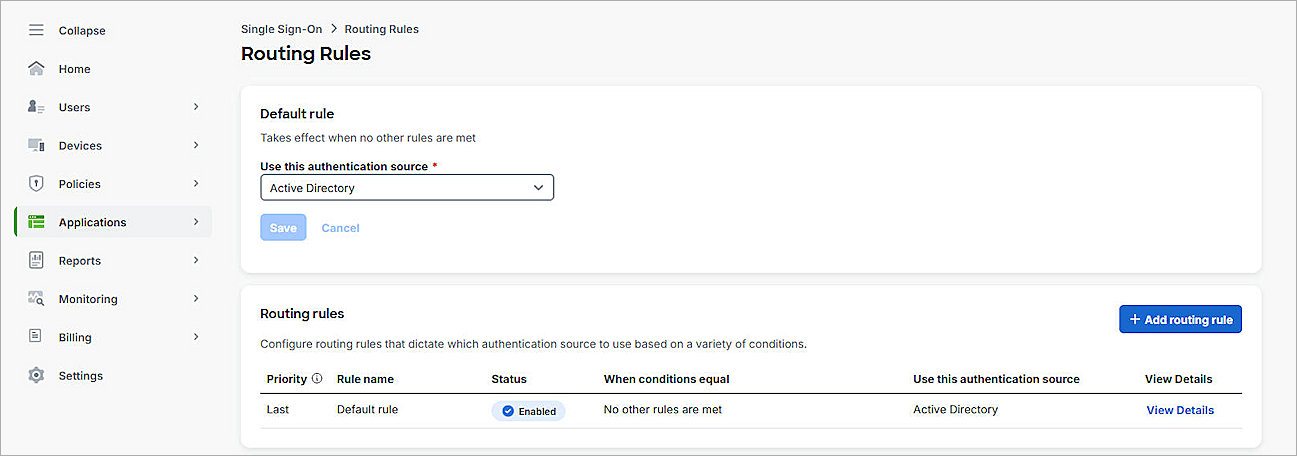1297x456 pixels.
Task: Click the Monitoring icon in sidebar
Action: pyautogui.click(x=36, y=299)
